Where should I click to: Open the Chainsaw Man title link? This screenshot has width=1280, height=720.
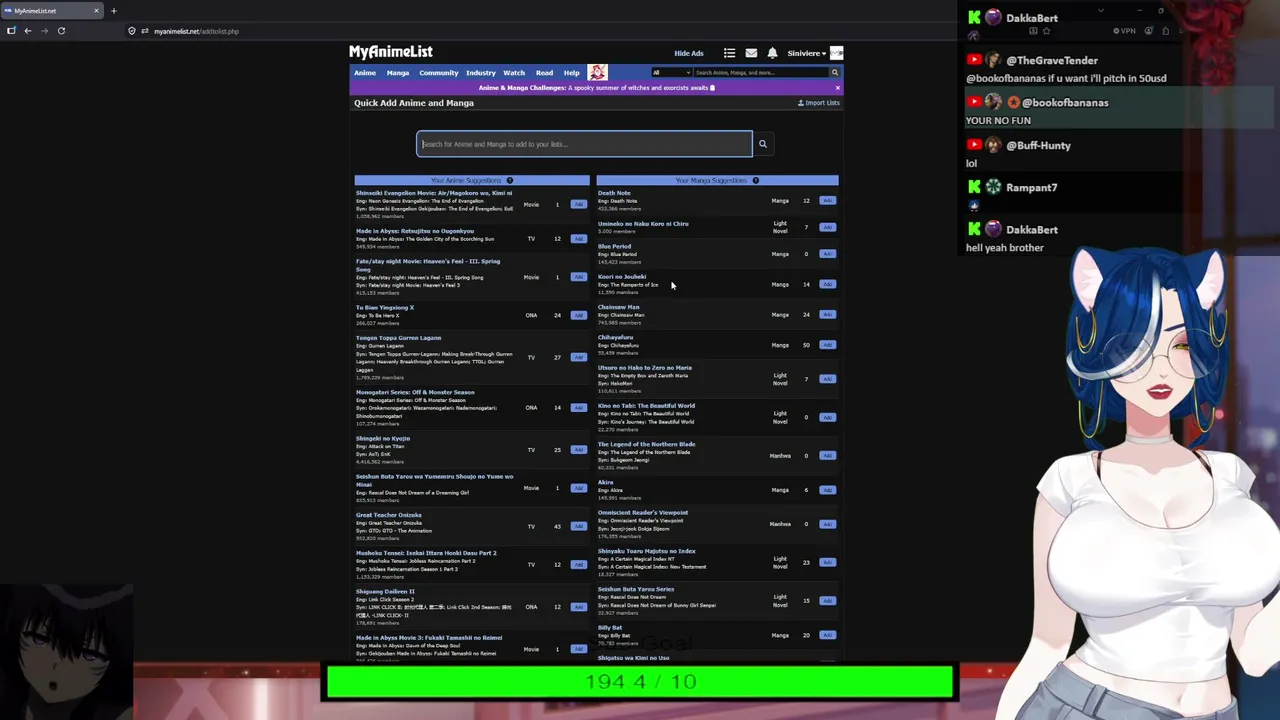click(x=619, y=307)
